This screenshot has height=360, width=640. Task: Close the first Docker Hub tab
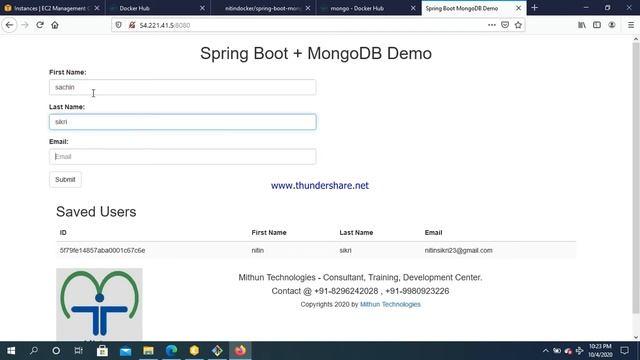tap(202, 8)
